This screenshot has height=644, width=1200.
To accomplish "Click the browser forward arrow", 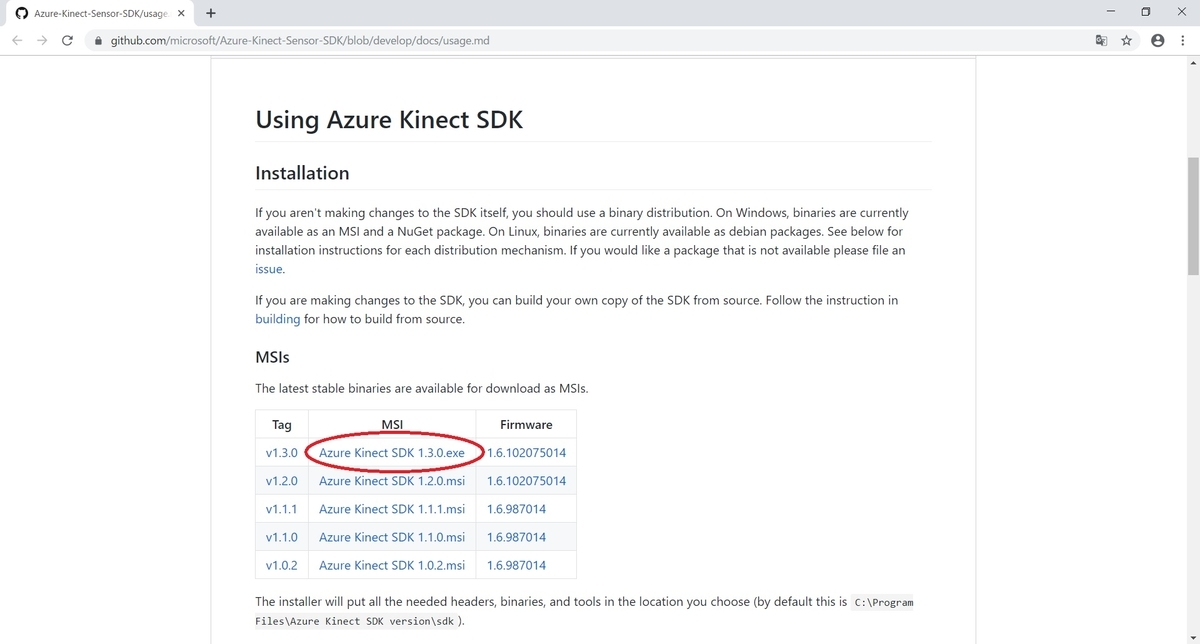I will tap(42, 41).
